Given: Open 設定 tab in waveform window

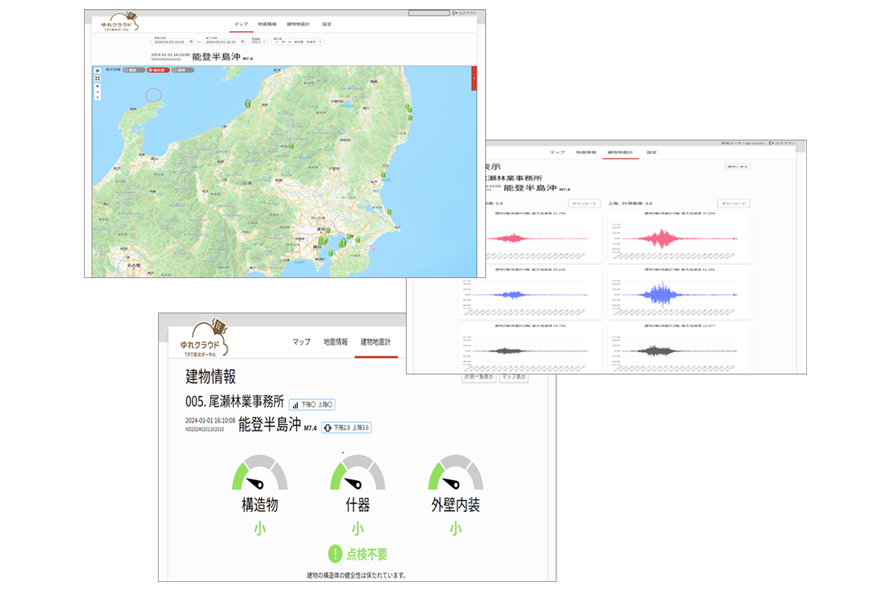Looking at the screenshot, I should click(x=651, y=152).
